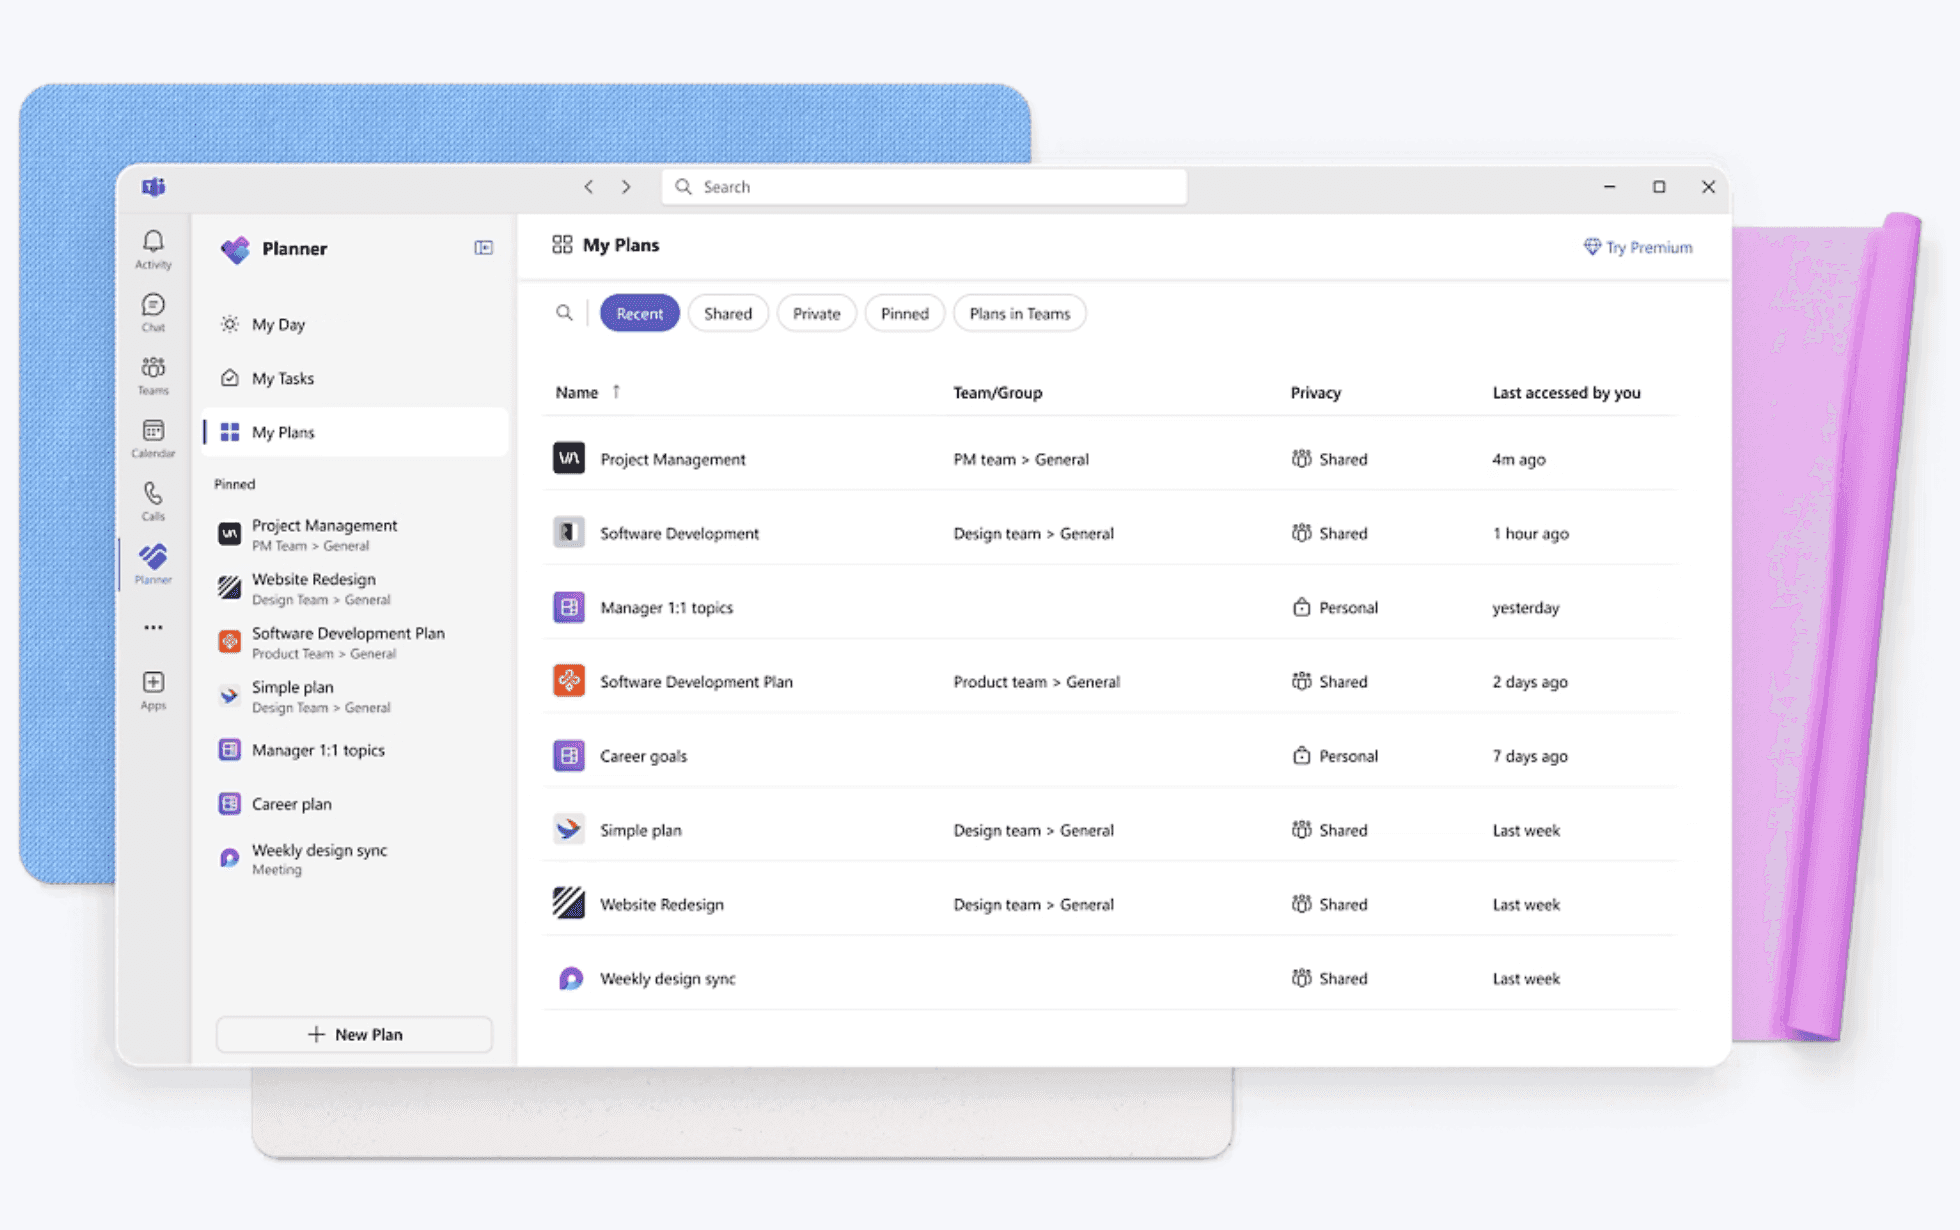
Task: Open the Apps store icon
Action: pyautogui.click(x=152, y=687)
